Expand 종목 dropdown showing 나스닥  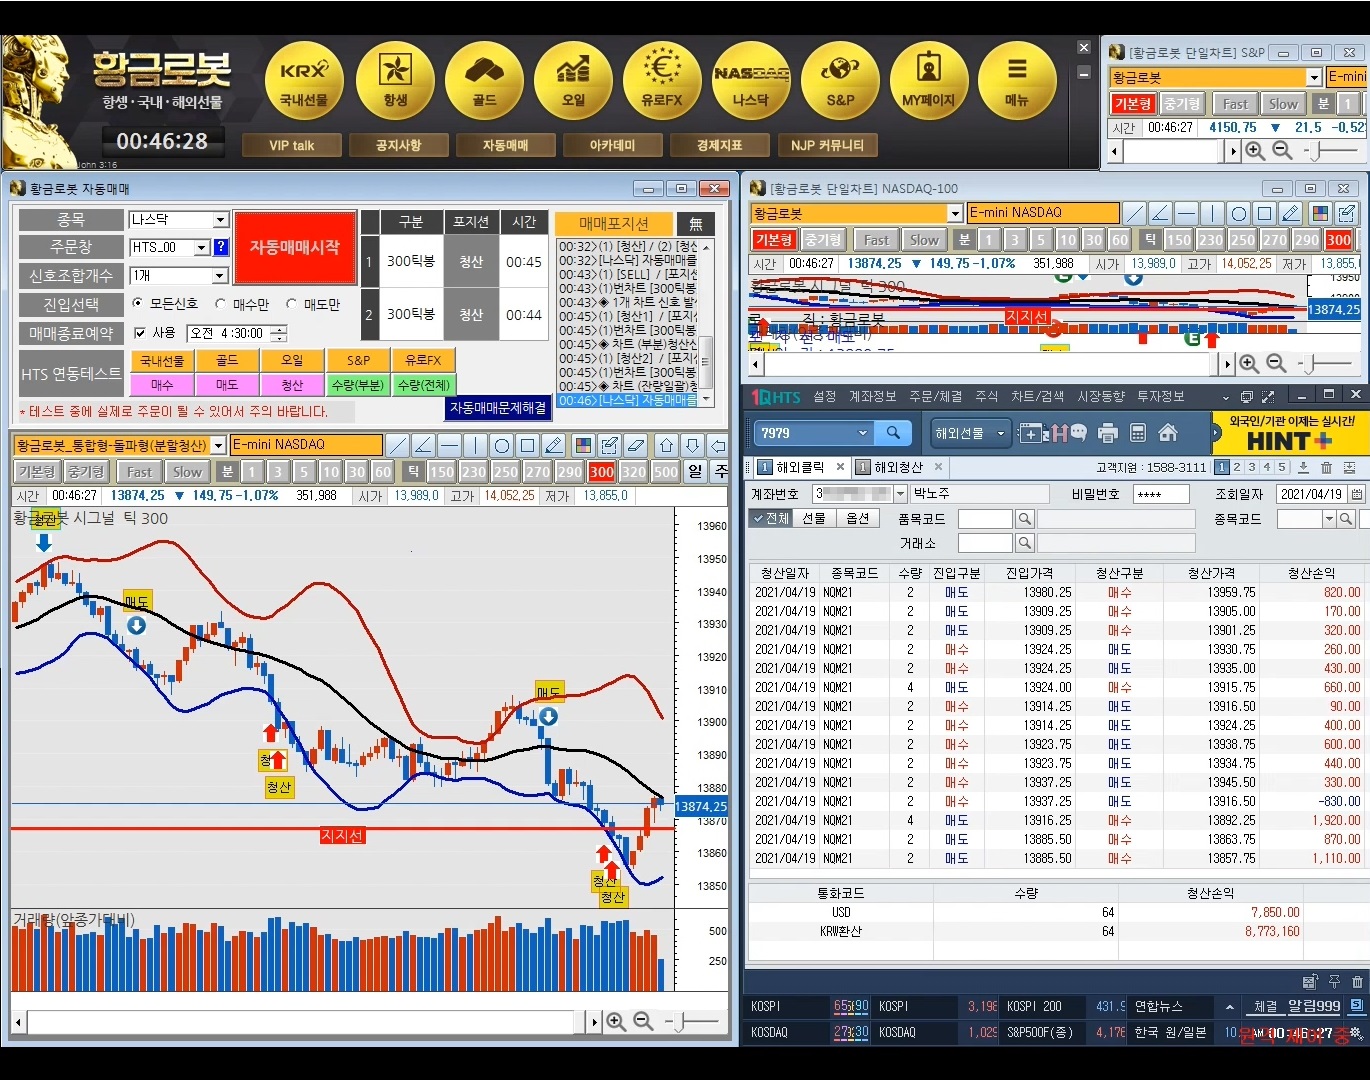pos(221,220)
